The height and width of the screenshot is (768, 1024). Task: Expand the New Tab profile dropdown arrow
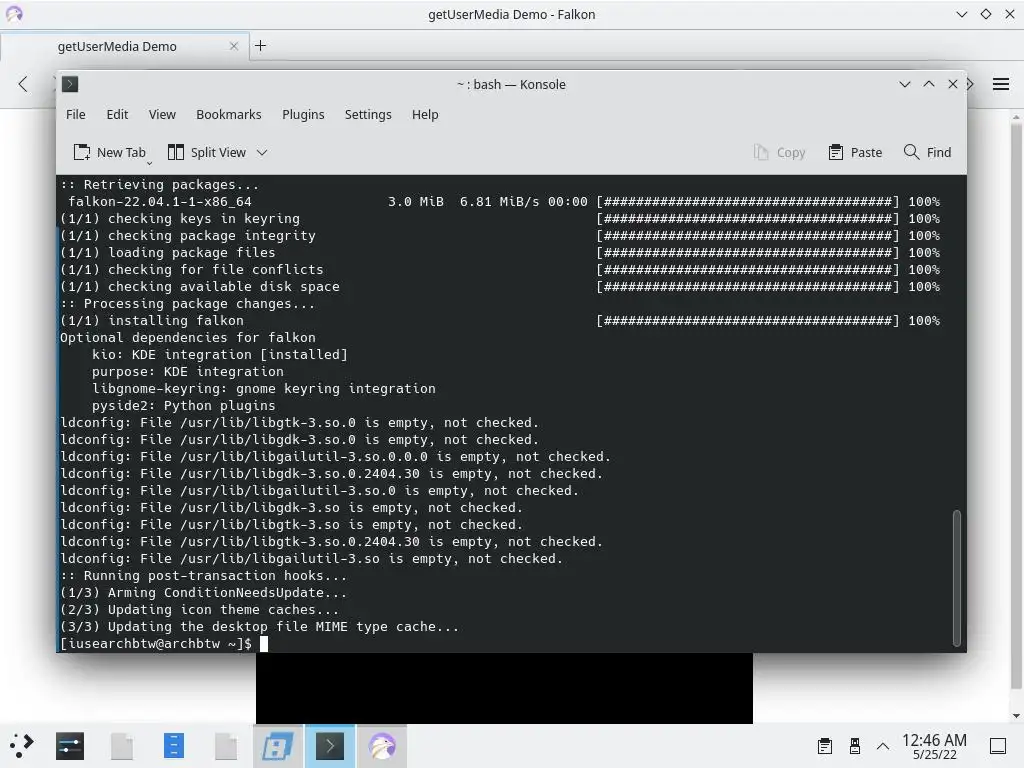point(150,163)
